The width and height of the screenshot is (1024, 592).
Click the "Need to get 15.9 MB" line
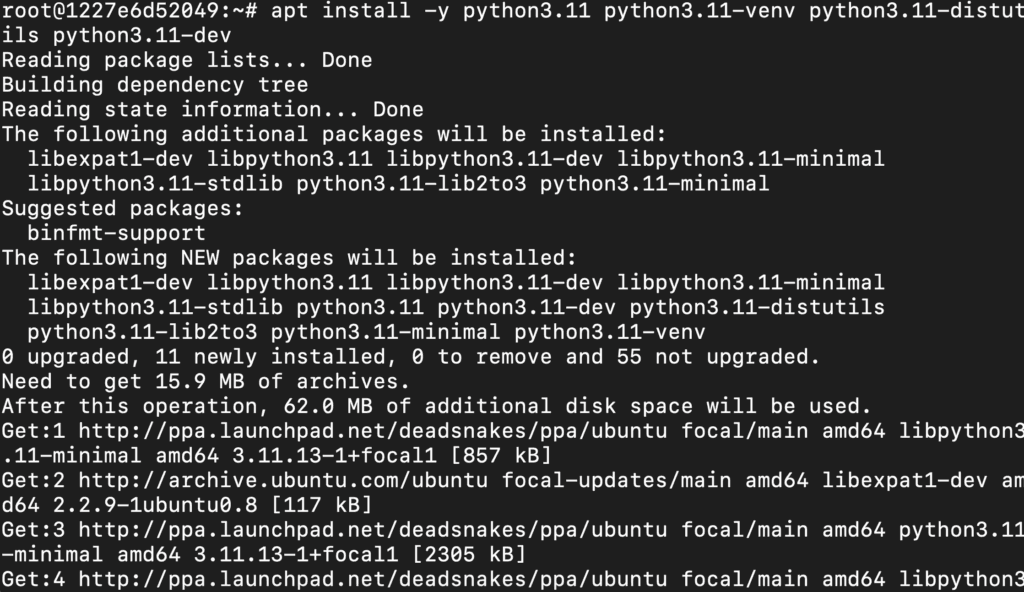pos(206,381)
